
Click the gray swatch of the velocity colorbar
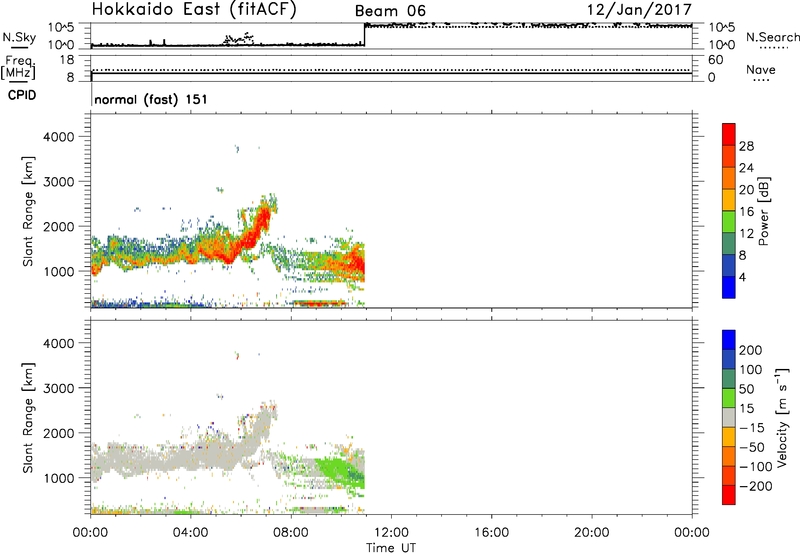coord(729,418)
